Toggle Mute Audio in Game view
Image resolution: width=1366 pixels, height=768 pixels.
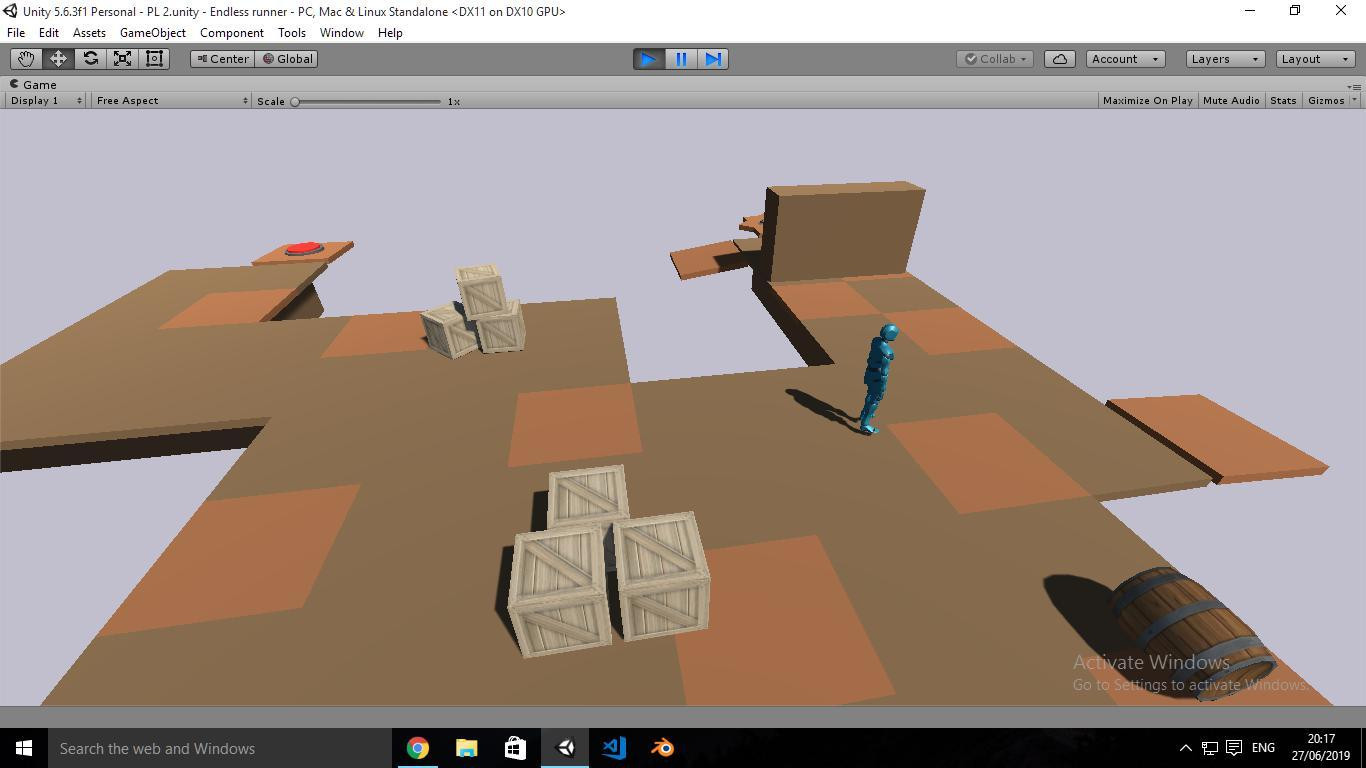pos(1231,100)
